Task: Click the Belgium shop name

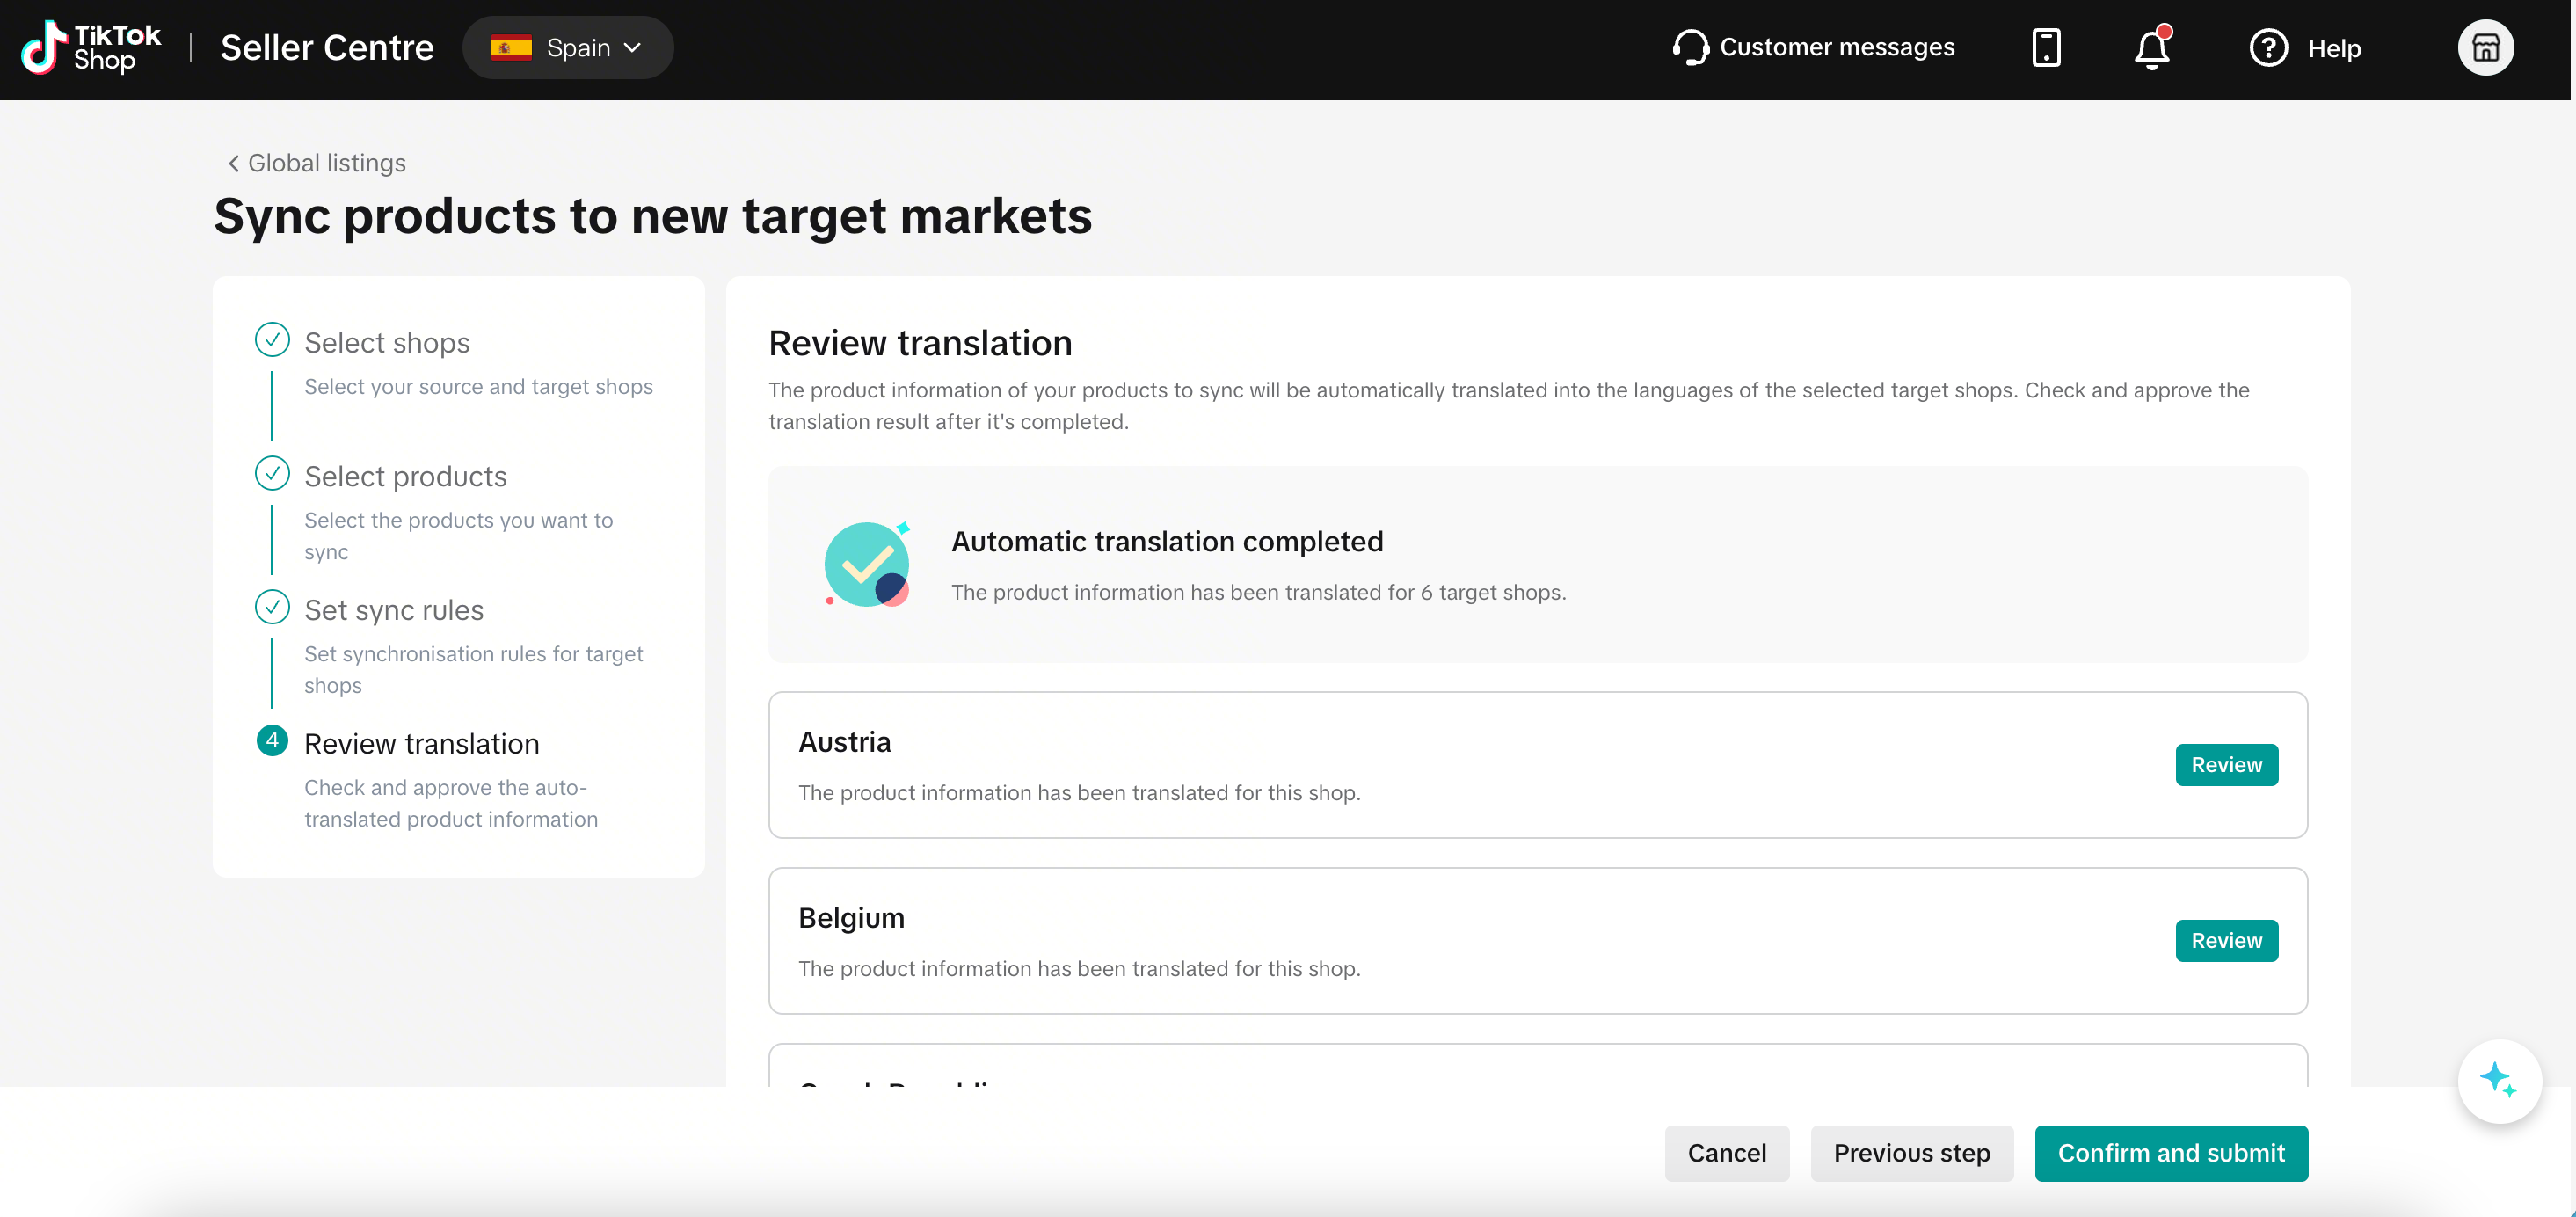Action: point(851,918)
